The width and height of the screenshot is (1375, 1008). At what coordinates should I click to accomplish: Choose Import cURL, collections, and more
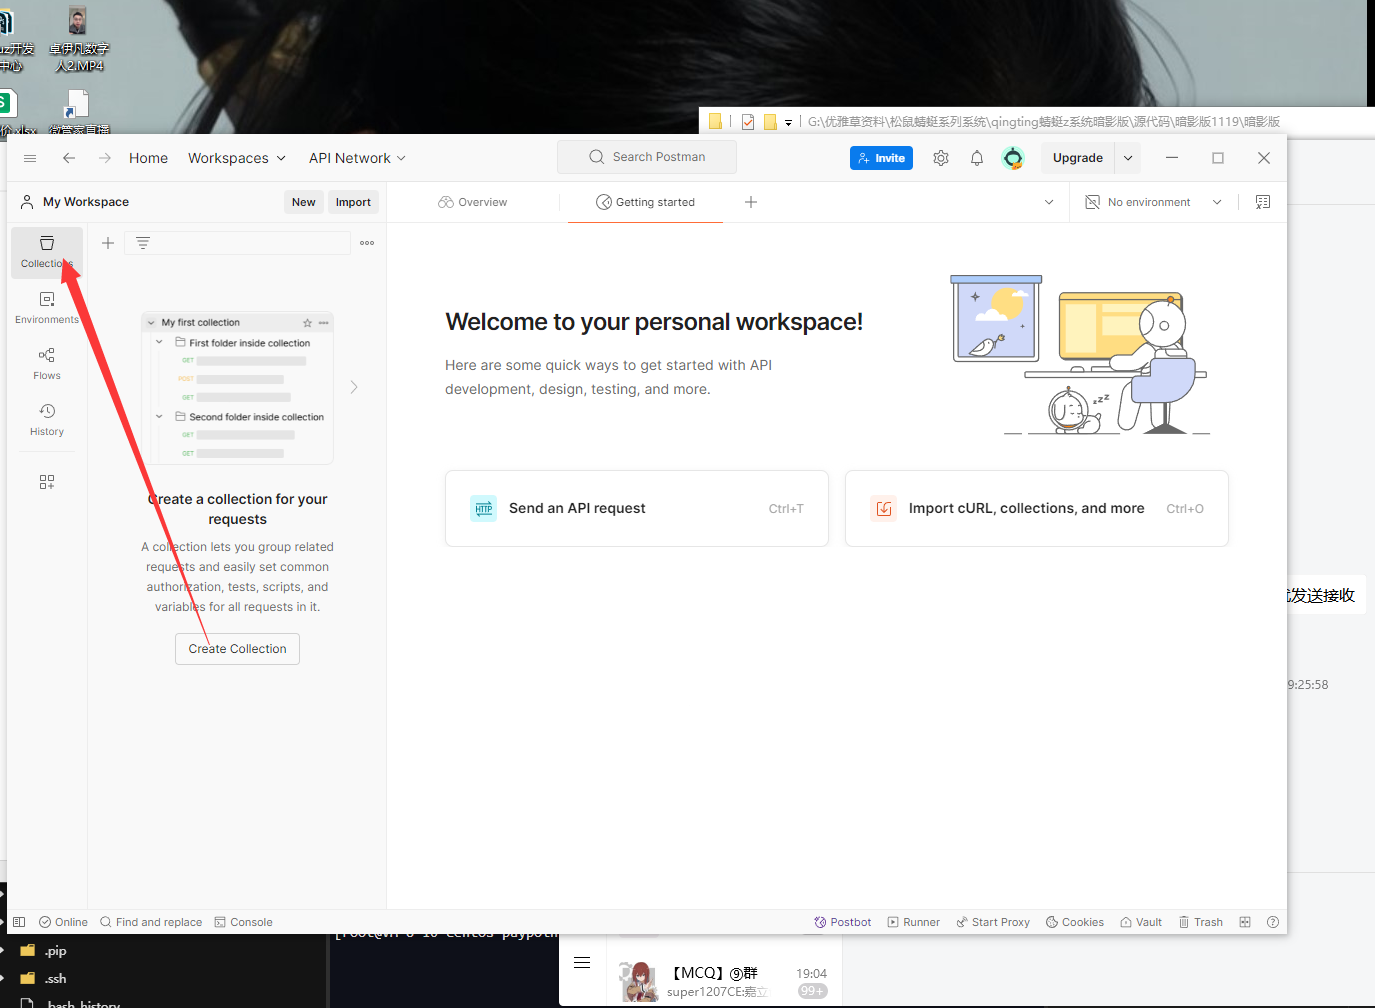pyautogui.click(x=1037, y=508)
